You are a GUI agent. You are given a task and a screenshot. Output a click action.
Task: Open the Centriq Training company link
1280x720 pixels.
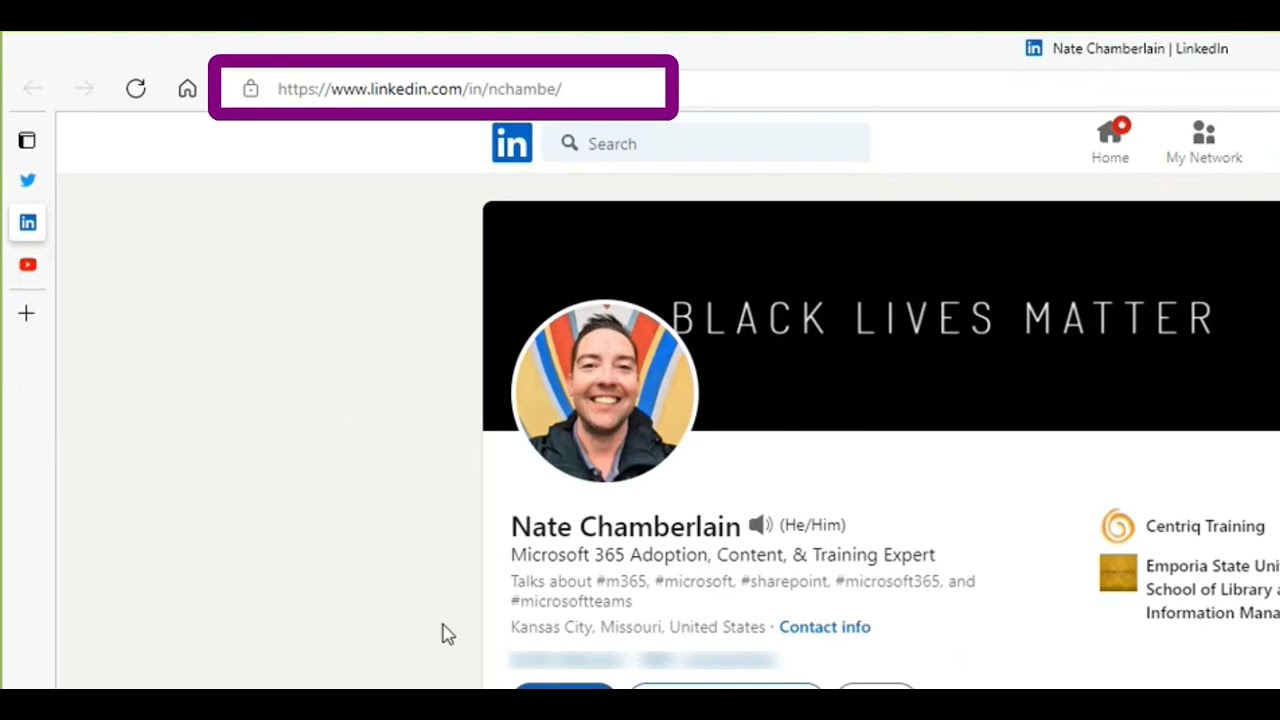pos(1205,526)
